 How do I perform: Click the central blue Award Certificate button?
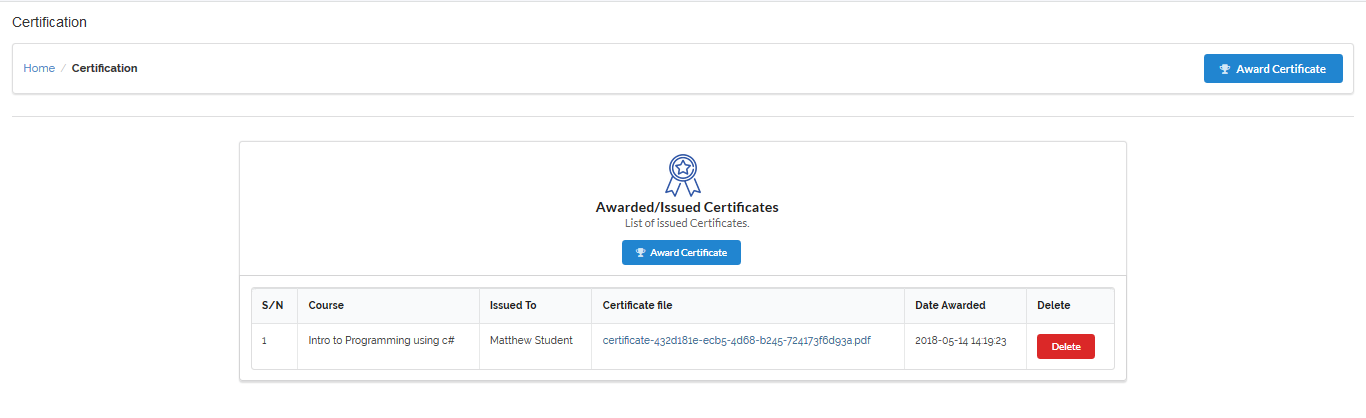681,252
